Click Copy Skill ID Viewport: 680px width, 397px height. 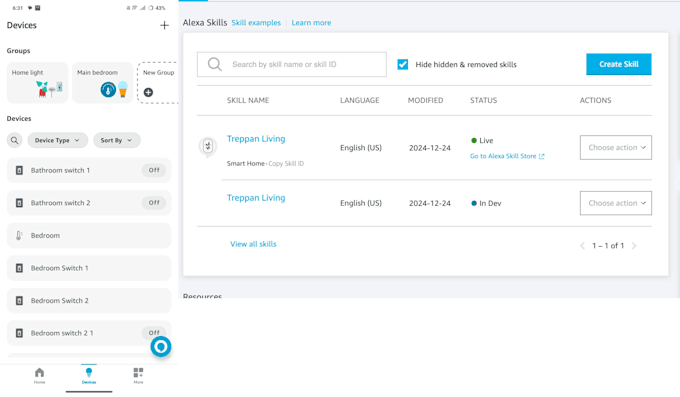coord(286,164)
